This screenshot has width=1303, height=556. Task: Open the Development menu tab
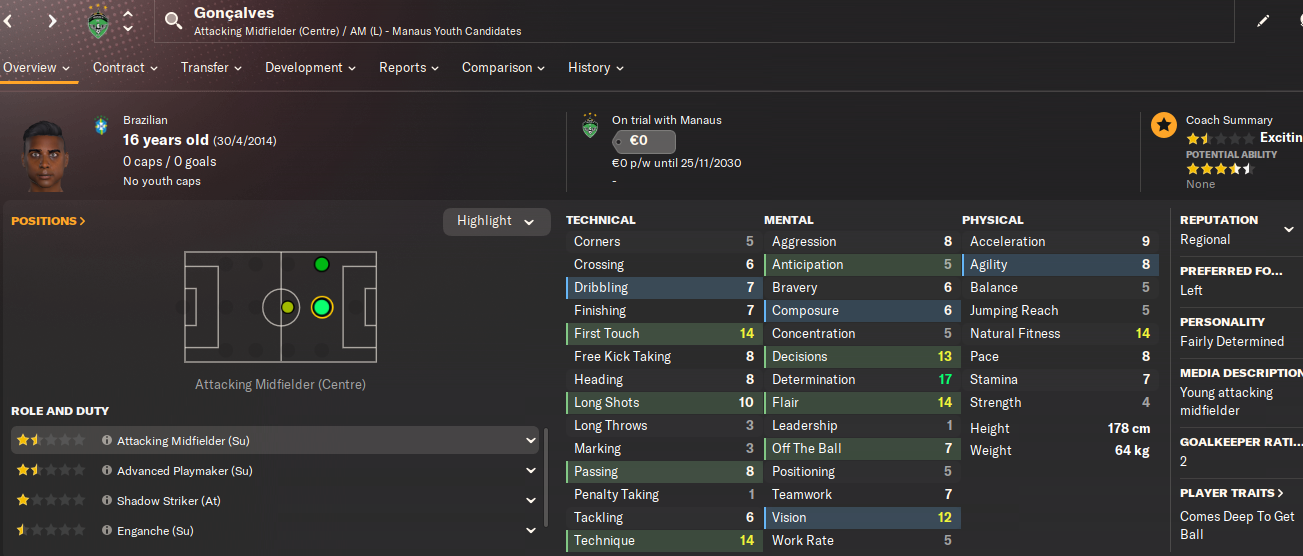coord(311,68)
